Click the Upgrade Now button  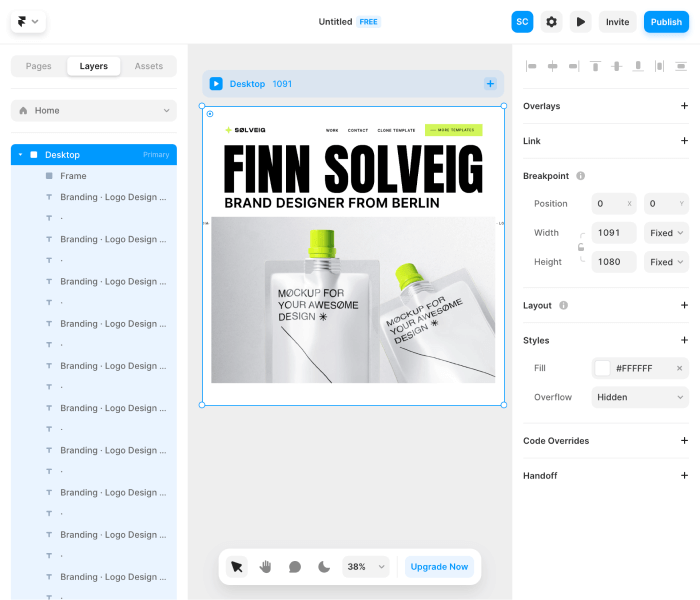coord(439,566)
